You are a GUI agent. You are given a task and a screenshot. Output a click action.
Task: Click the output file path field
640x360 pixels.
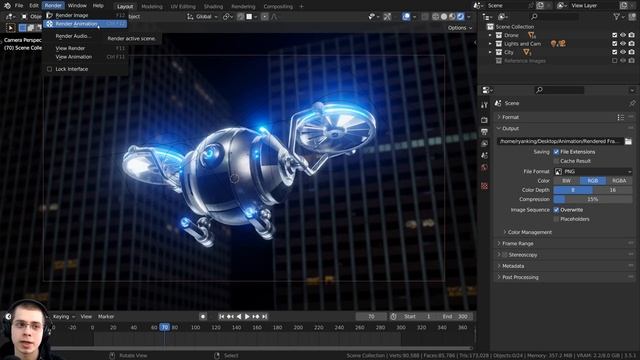pos(560,141)
